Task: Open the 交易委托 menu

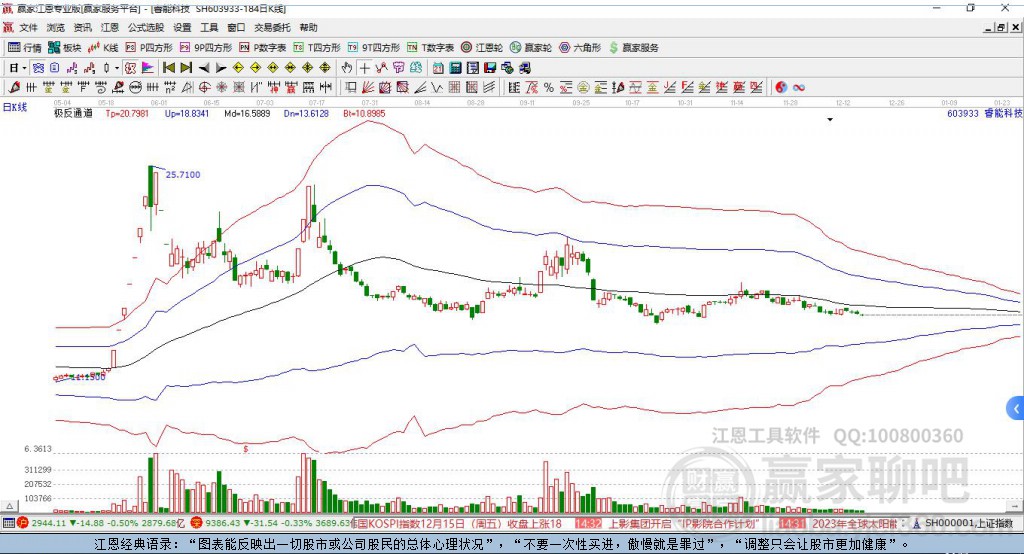Action: [x=272, y=27]
